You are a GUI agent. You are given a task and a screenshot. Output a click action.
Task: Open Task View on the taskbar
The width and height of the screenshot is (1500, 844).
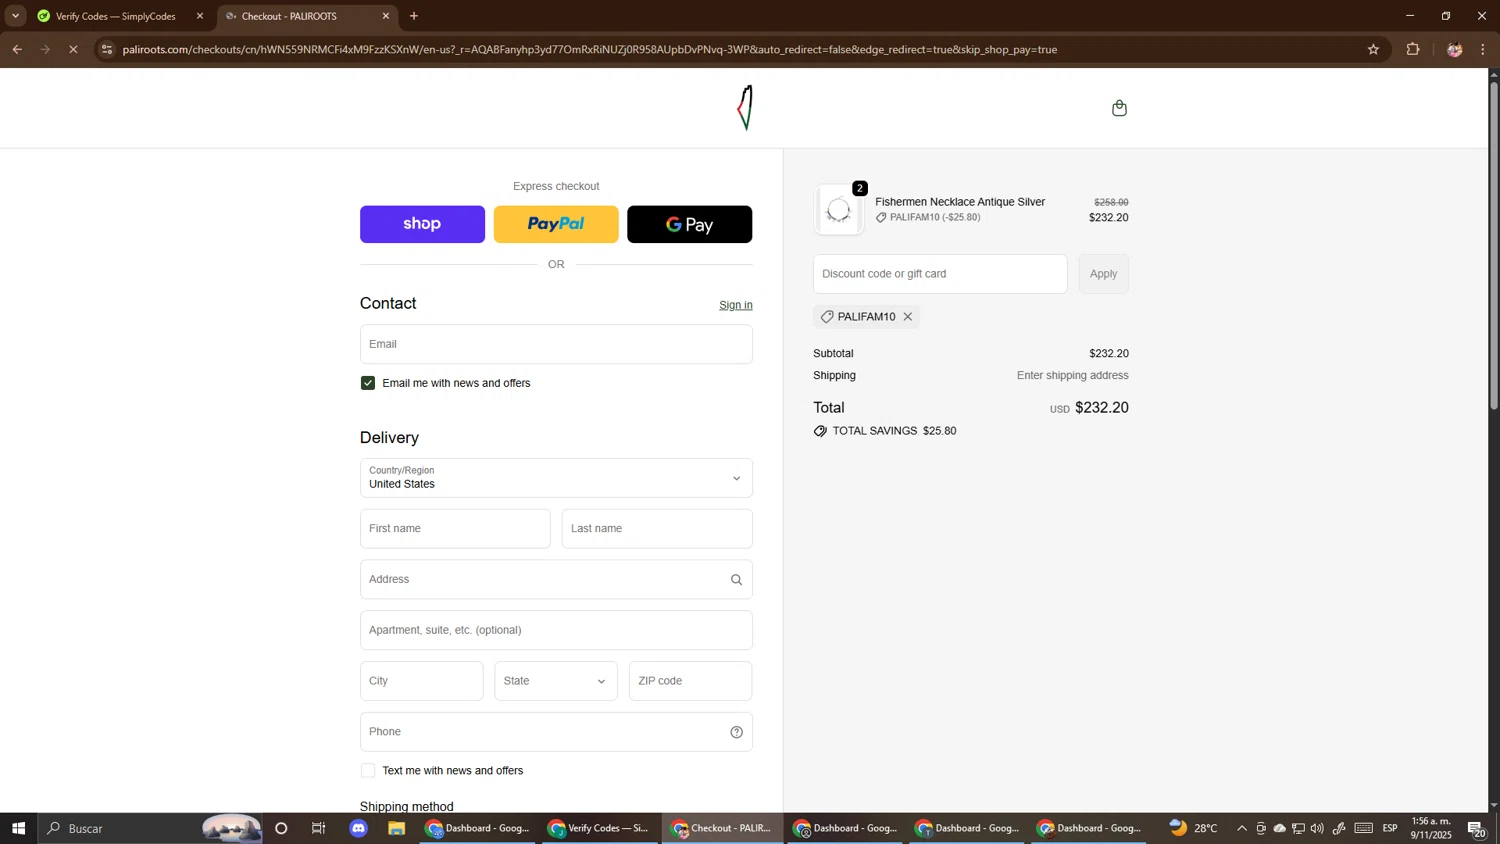[319, 829]
